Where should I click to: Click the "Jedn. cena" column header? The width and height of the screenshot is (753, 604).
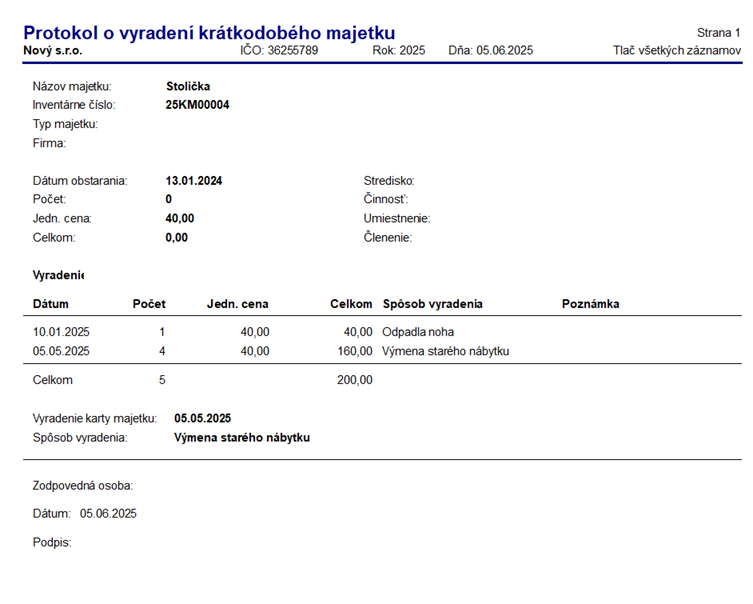(x=238, y=304)
